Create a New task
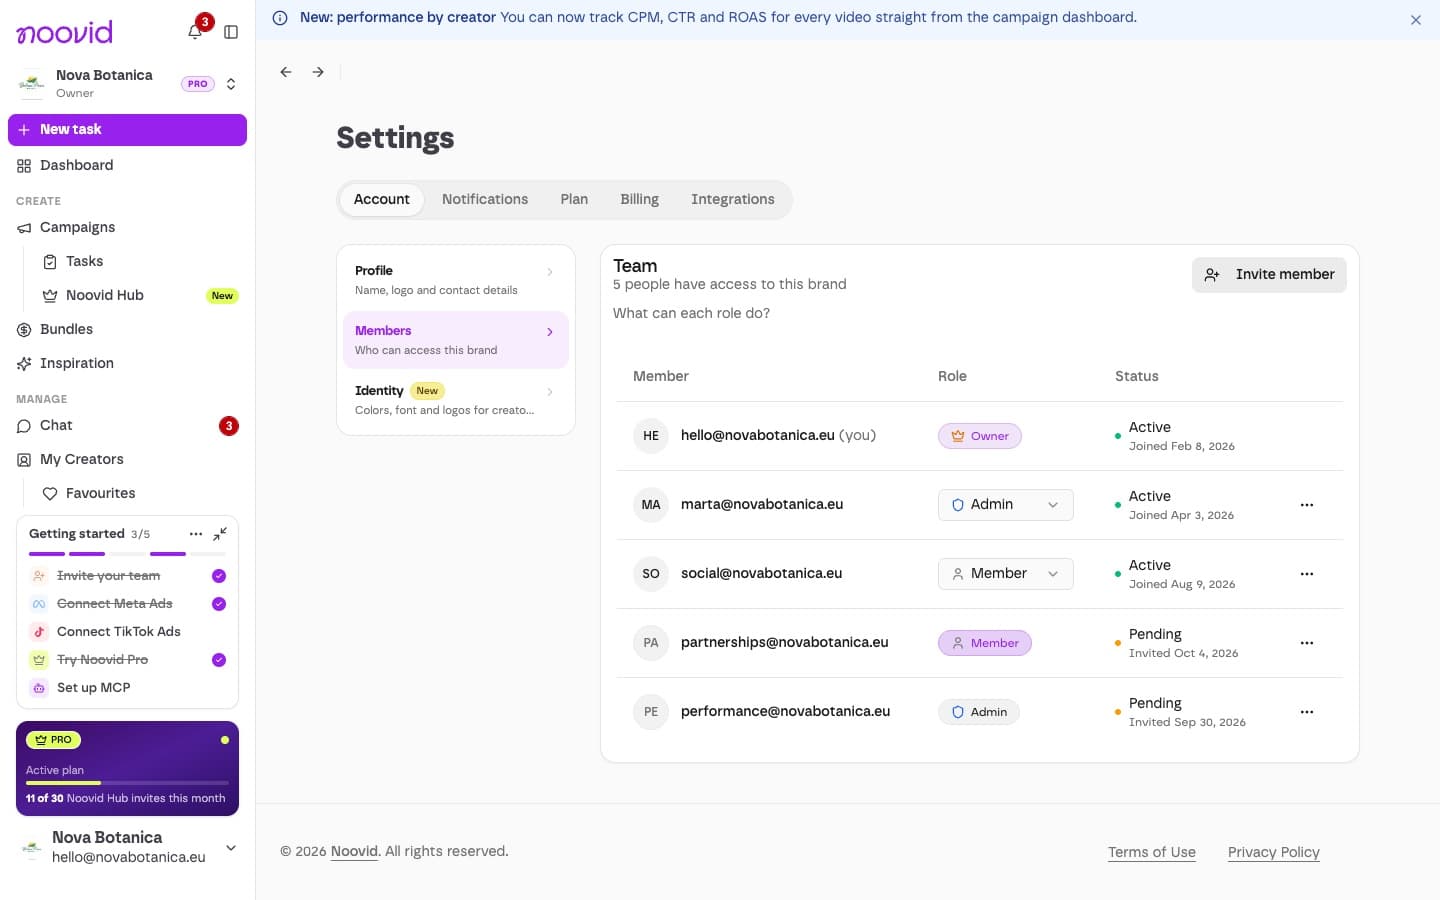This screenshot has width=1440, height=900. (127, 130)
